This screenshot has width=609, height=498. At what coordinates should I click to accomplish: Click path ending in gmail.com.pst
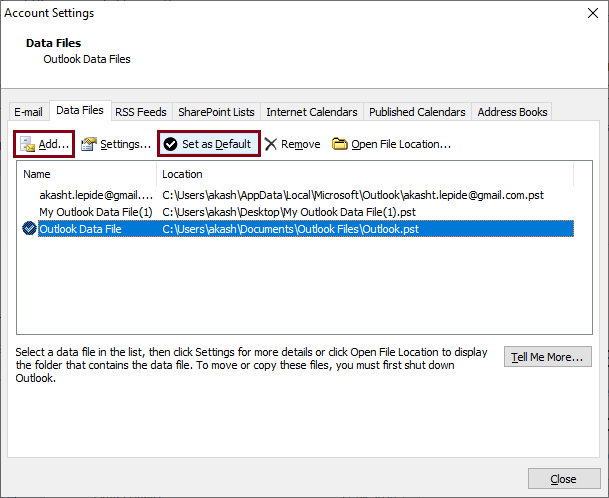353,195
